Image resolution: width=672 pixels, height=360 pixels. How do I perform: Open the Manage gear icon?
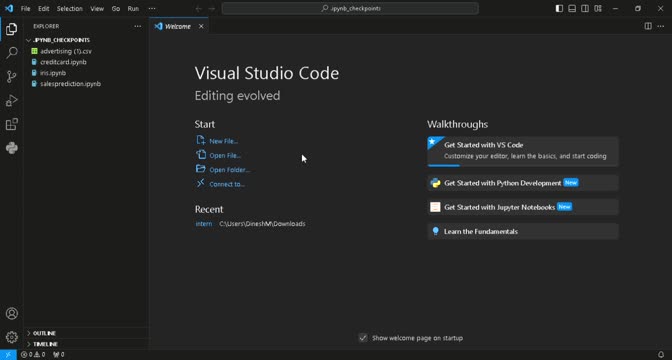tap(12, 337)
